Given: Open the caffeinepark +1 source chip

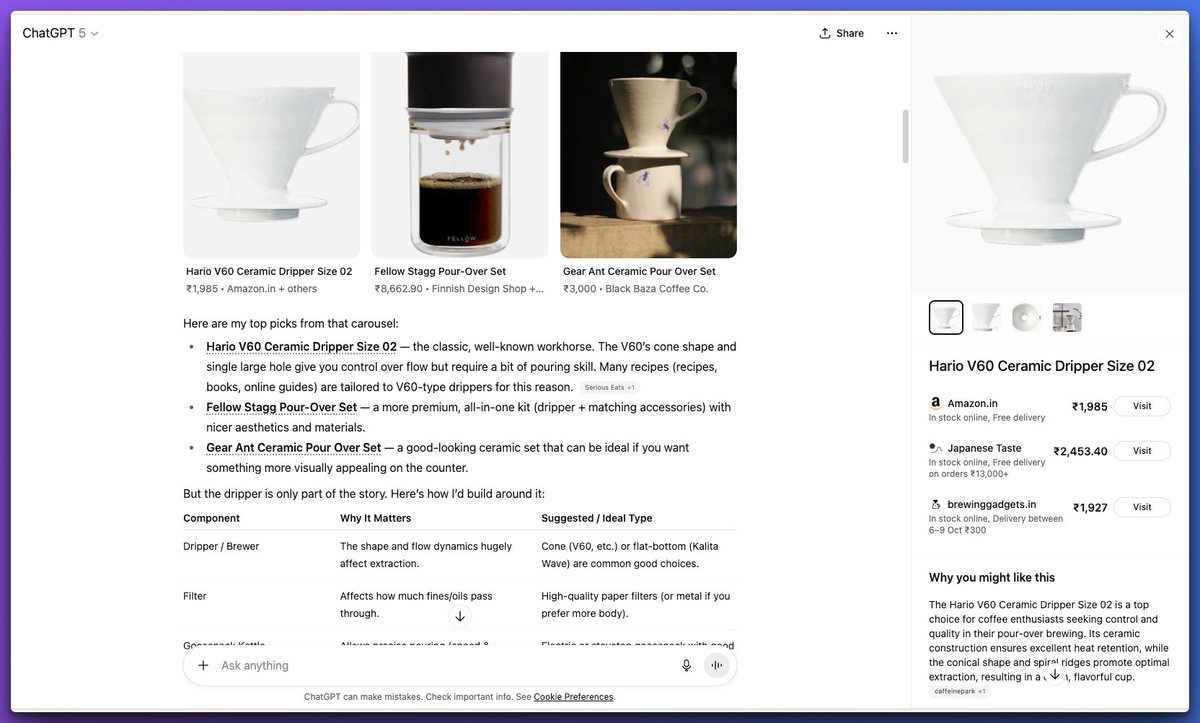Looking at the screenshot, I should [960, 691].
